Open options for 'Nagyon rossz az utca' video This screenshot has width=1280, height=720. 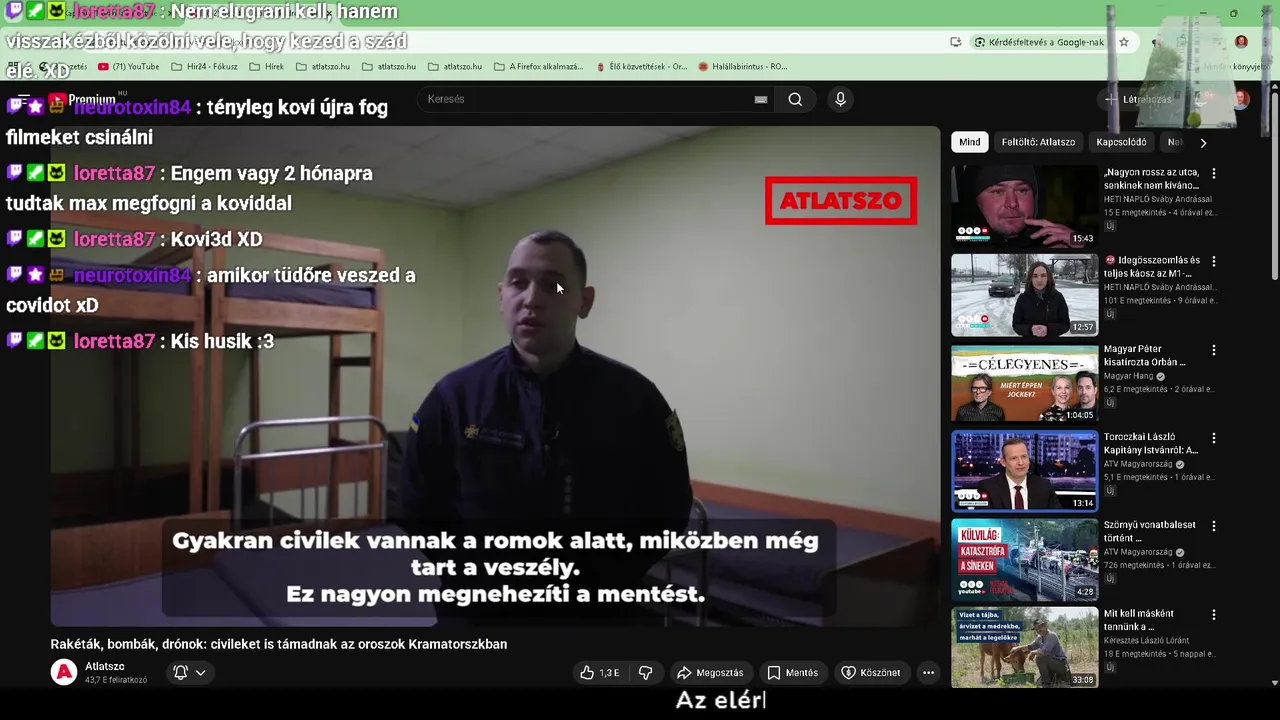point(1214,173)
